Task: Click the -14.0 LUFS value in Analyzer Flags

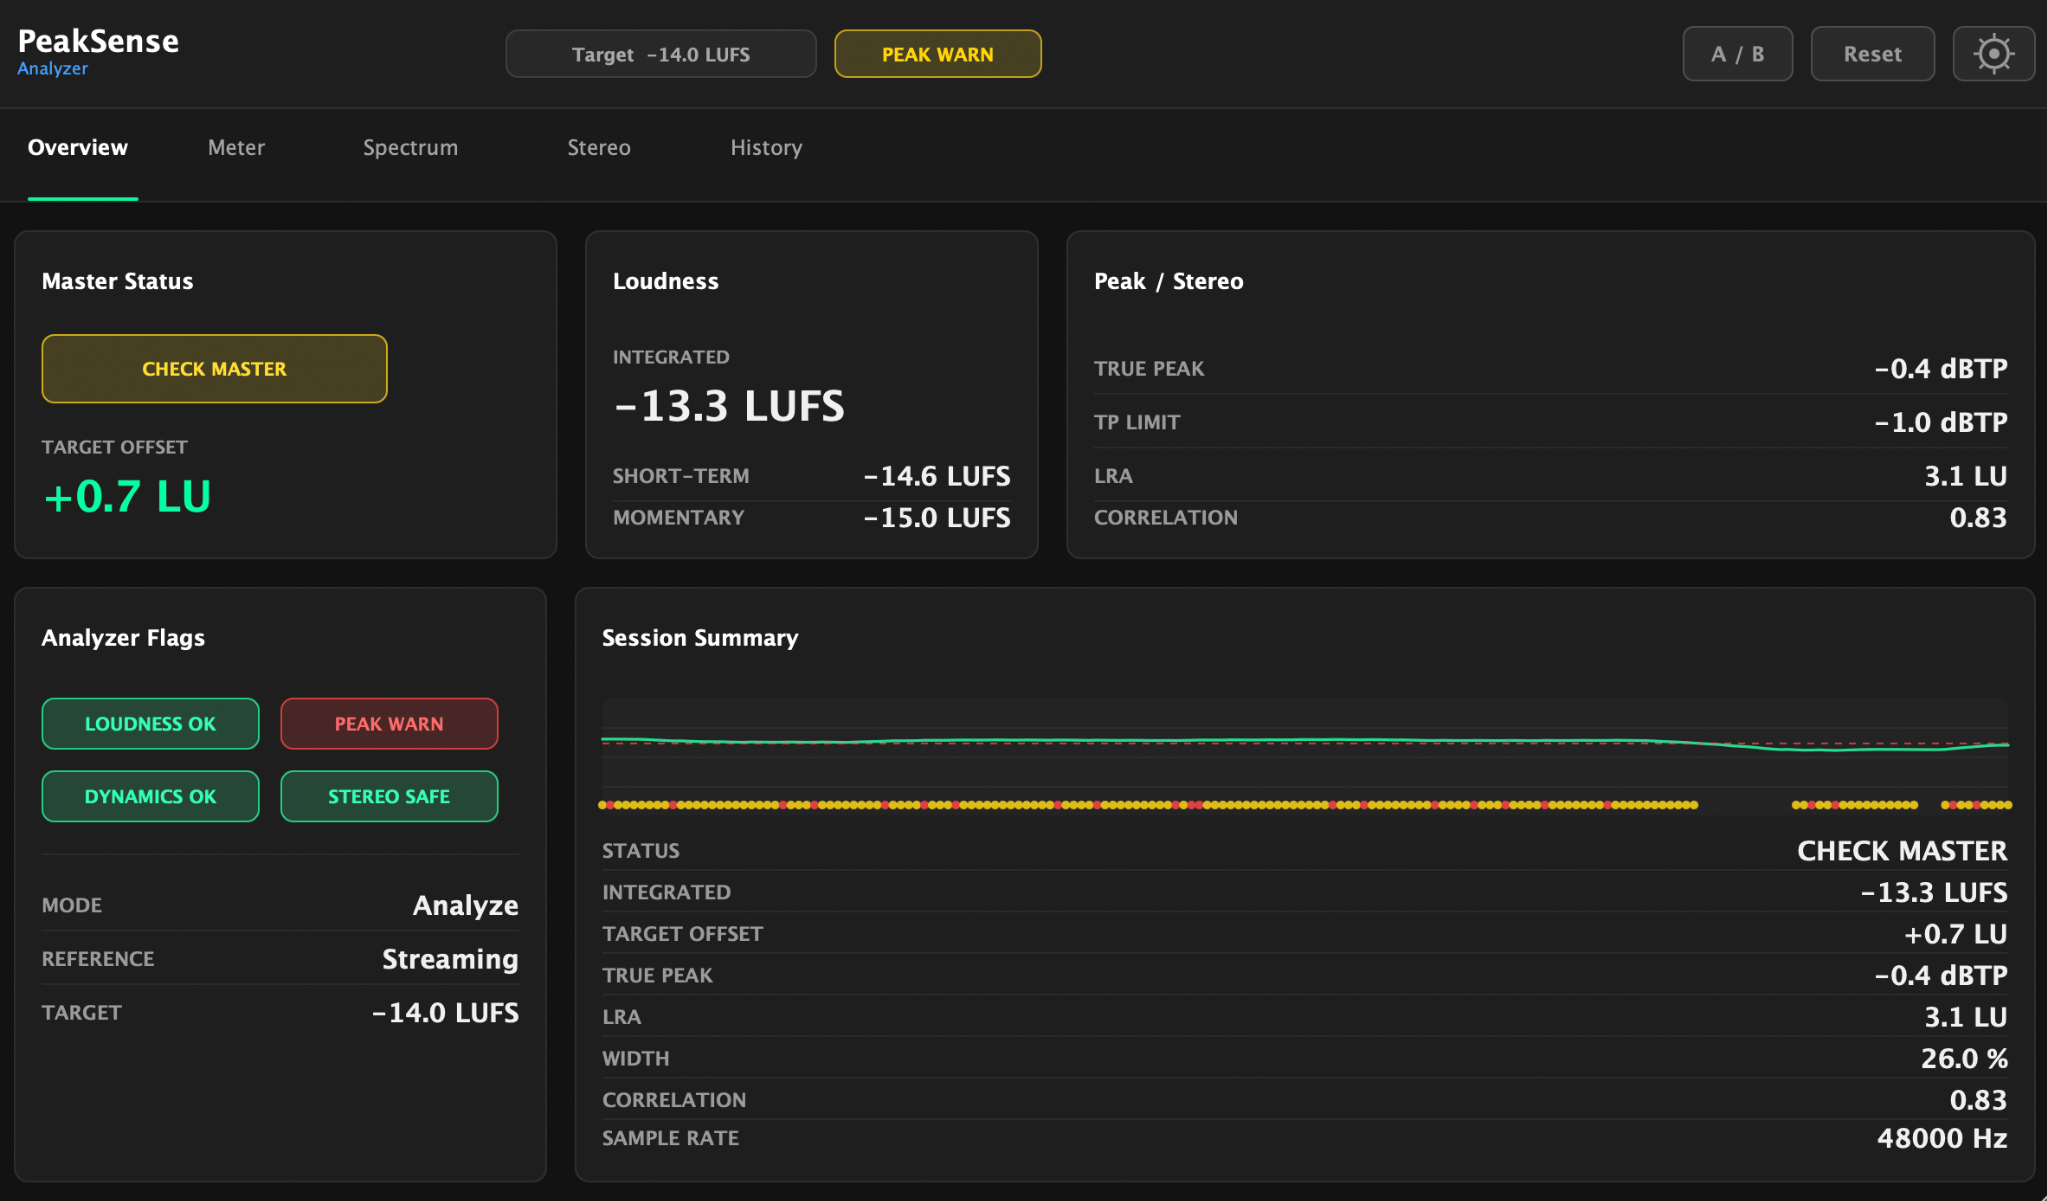Action: [x=445, y=1013]
